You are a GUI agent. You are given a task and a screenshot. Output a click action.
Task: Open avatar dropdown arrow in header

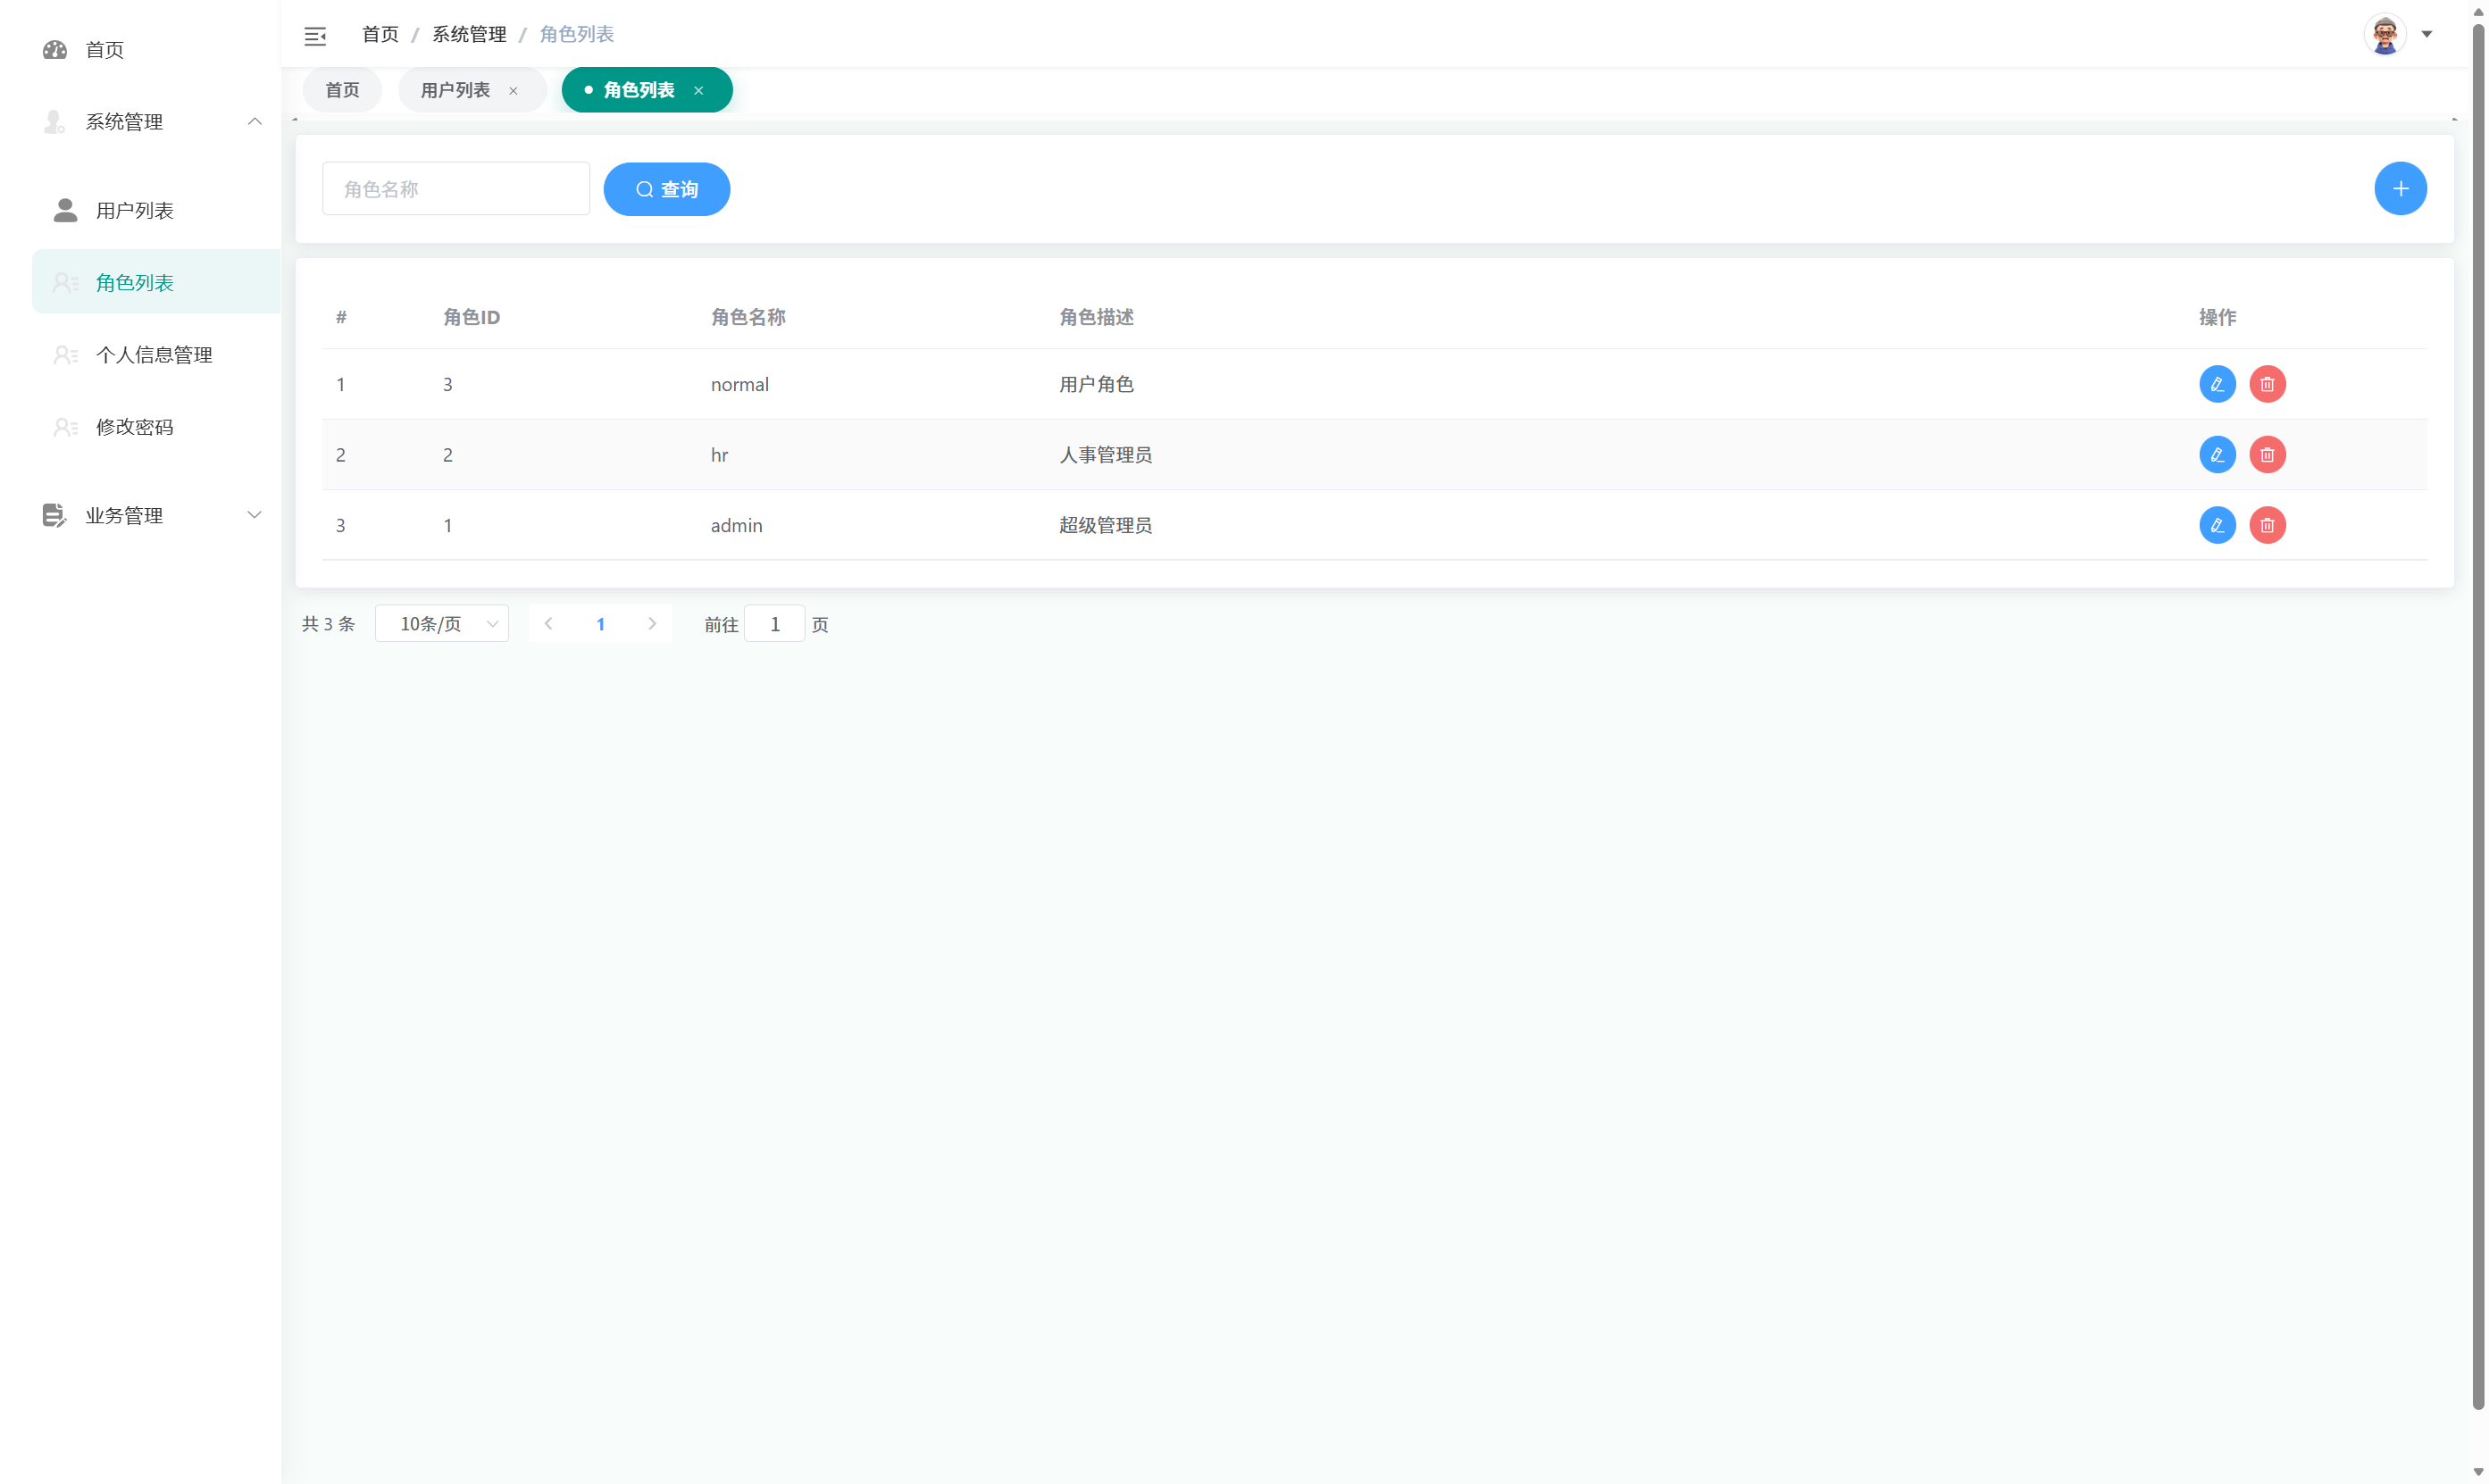click(2427, 35)
